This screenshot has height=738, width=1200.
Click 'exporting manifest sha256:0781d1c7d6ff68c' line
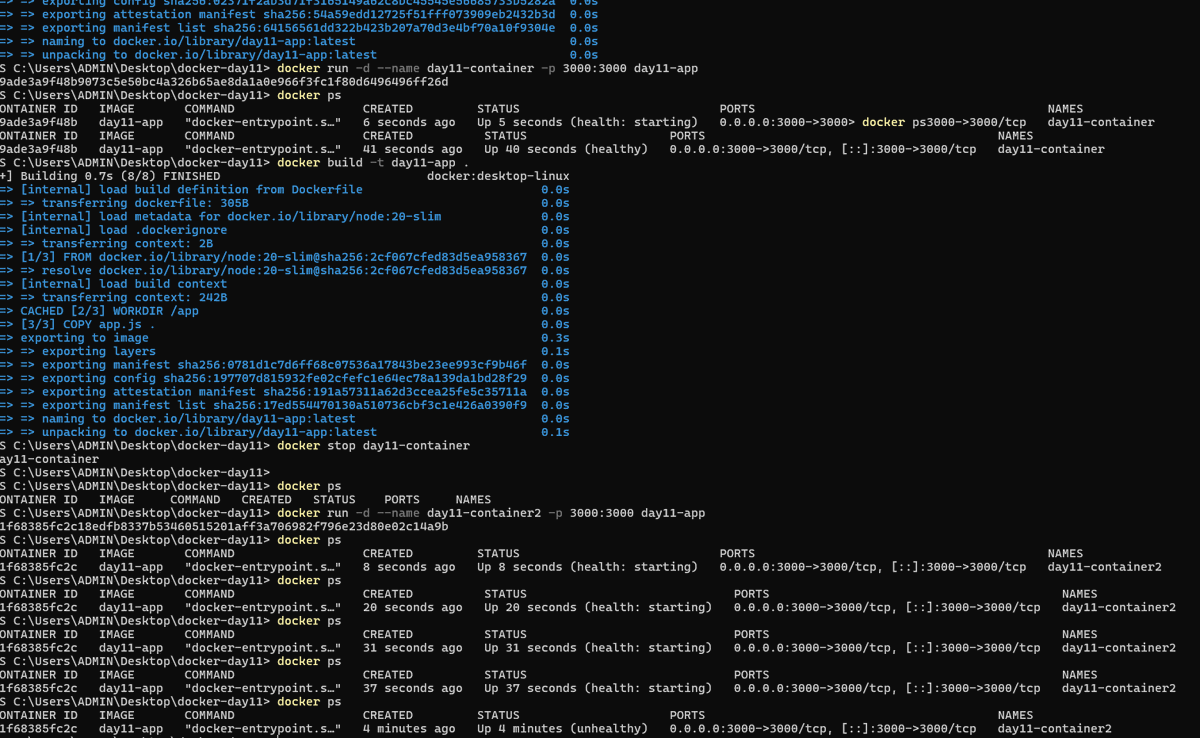tap(284, 365)
